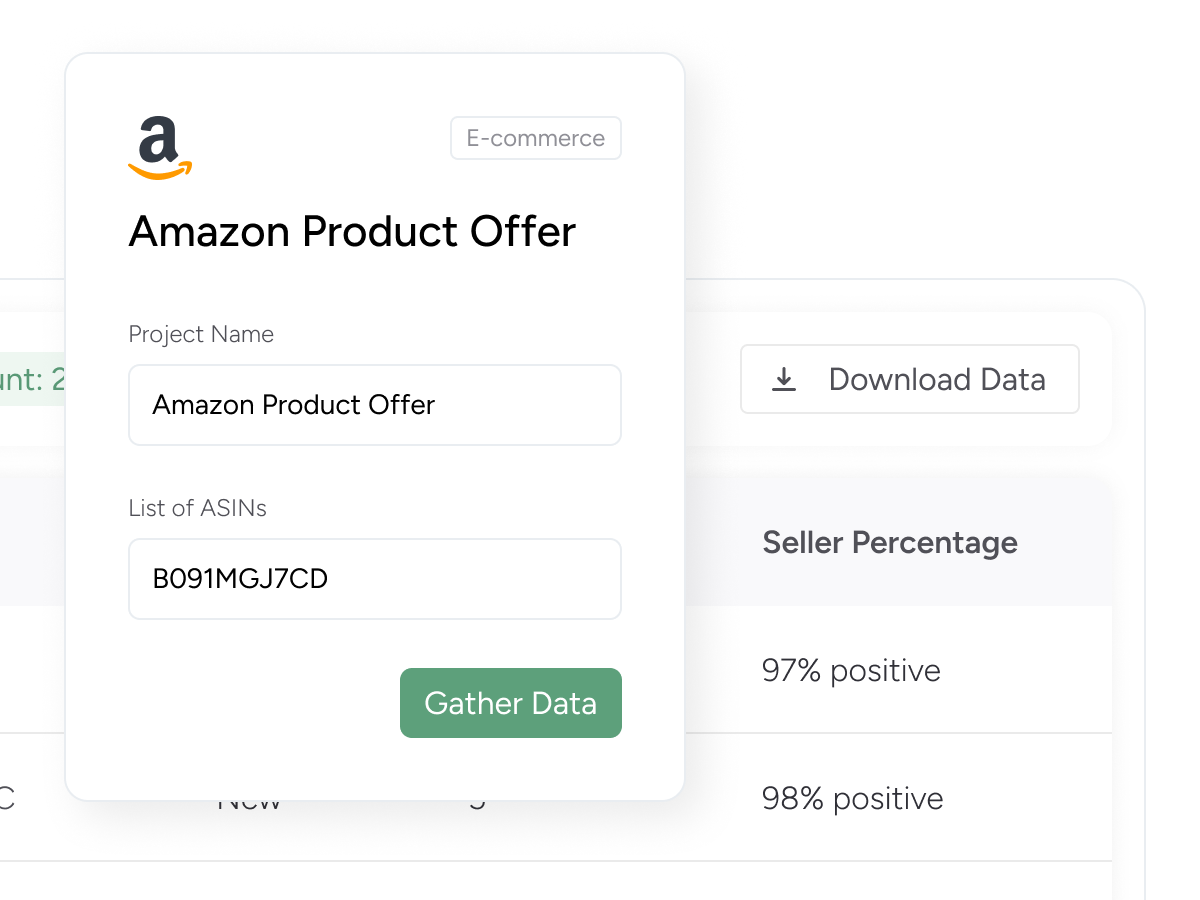The height and width of the screenshot is (900, 1200).
Task: Click the green count badge
Action: click(32, 380)
